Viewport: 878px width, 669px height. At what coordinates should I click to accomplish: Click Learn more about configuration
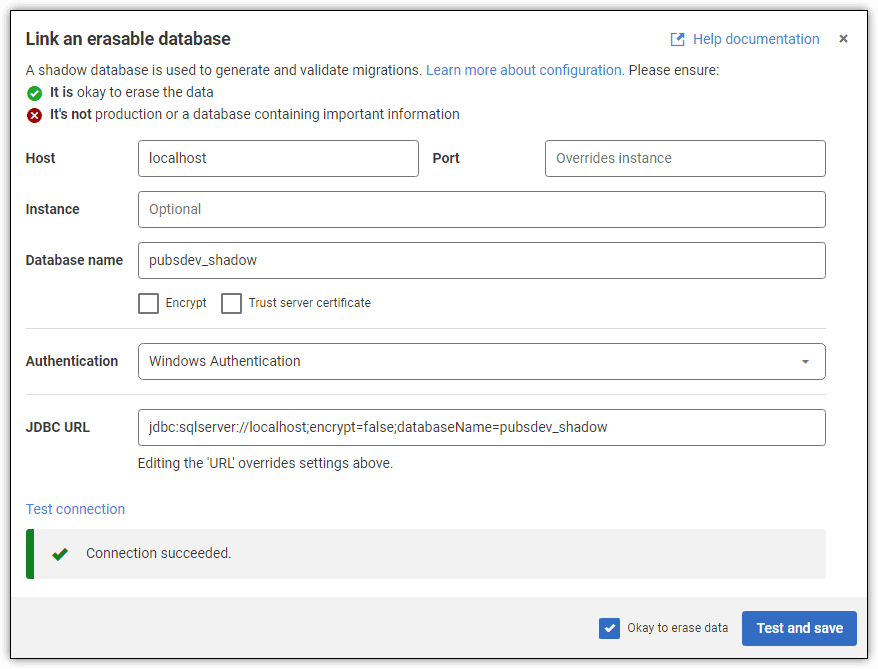(x=525, y=70)
